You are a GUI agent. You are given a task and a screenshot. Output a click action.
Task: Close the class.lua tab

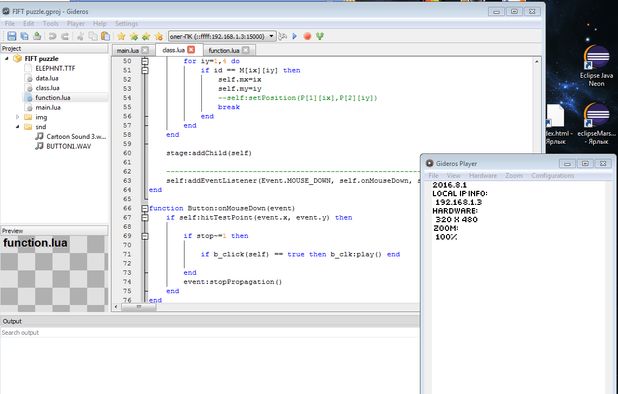click(x=191, y=50)
